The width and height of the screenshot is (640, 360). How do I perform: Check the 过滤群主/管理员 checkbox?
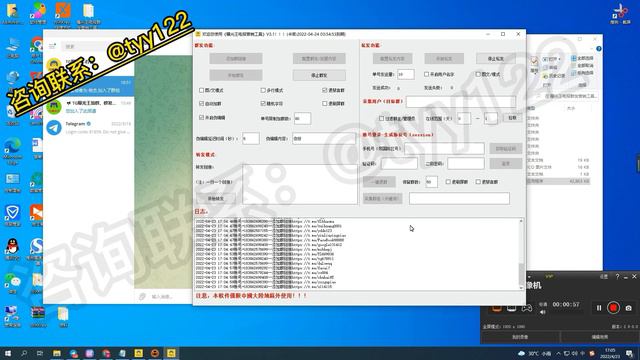[x=381, y=118]
